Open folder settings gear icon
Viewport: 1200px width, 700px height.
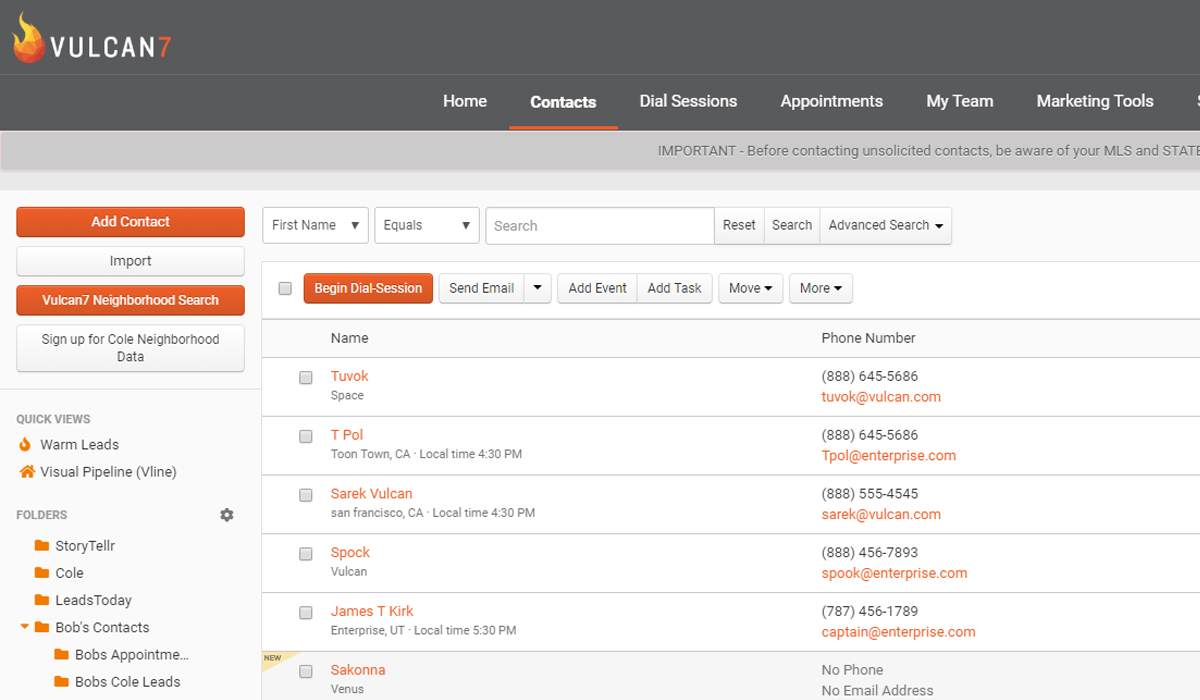click(227, 515)
